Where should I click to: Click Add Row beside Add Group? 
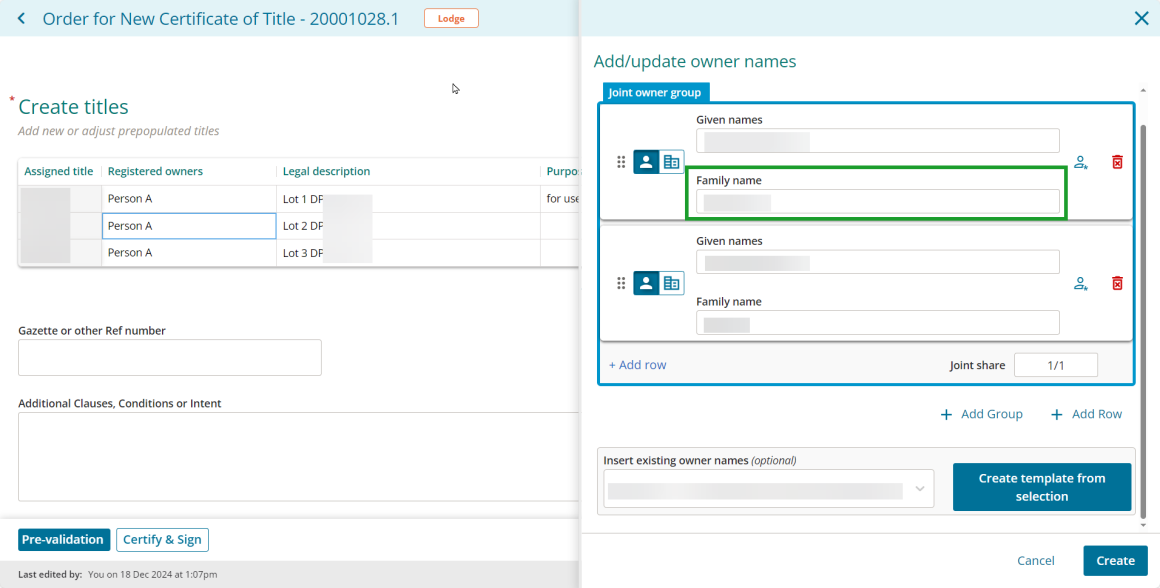coord(1087,414)
